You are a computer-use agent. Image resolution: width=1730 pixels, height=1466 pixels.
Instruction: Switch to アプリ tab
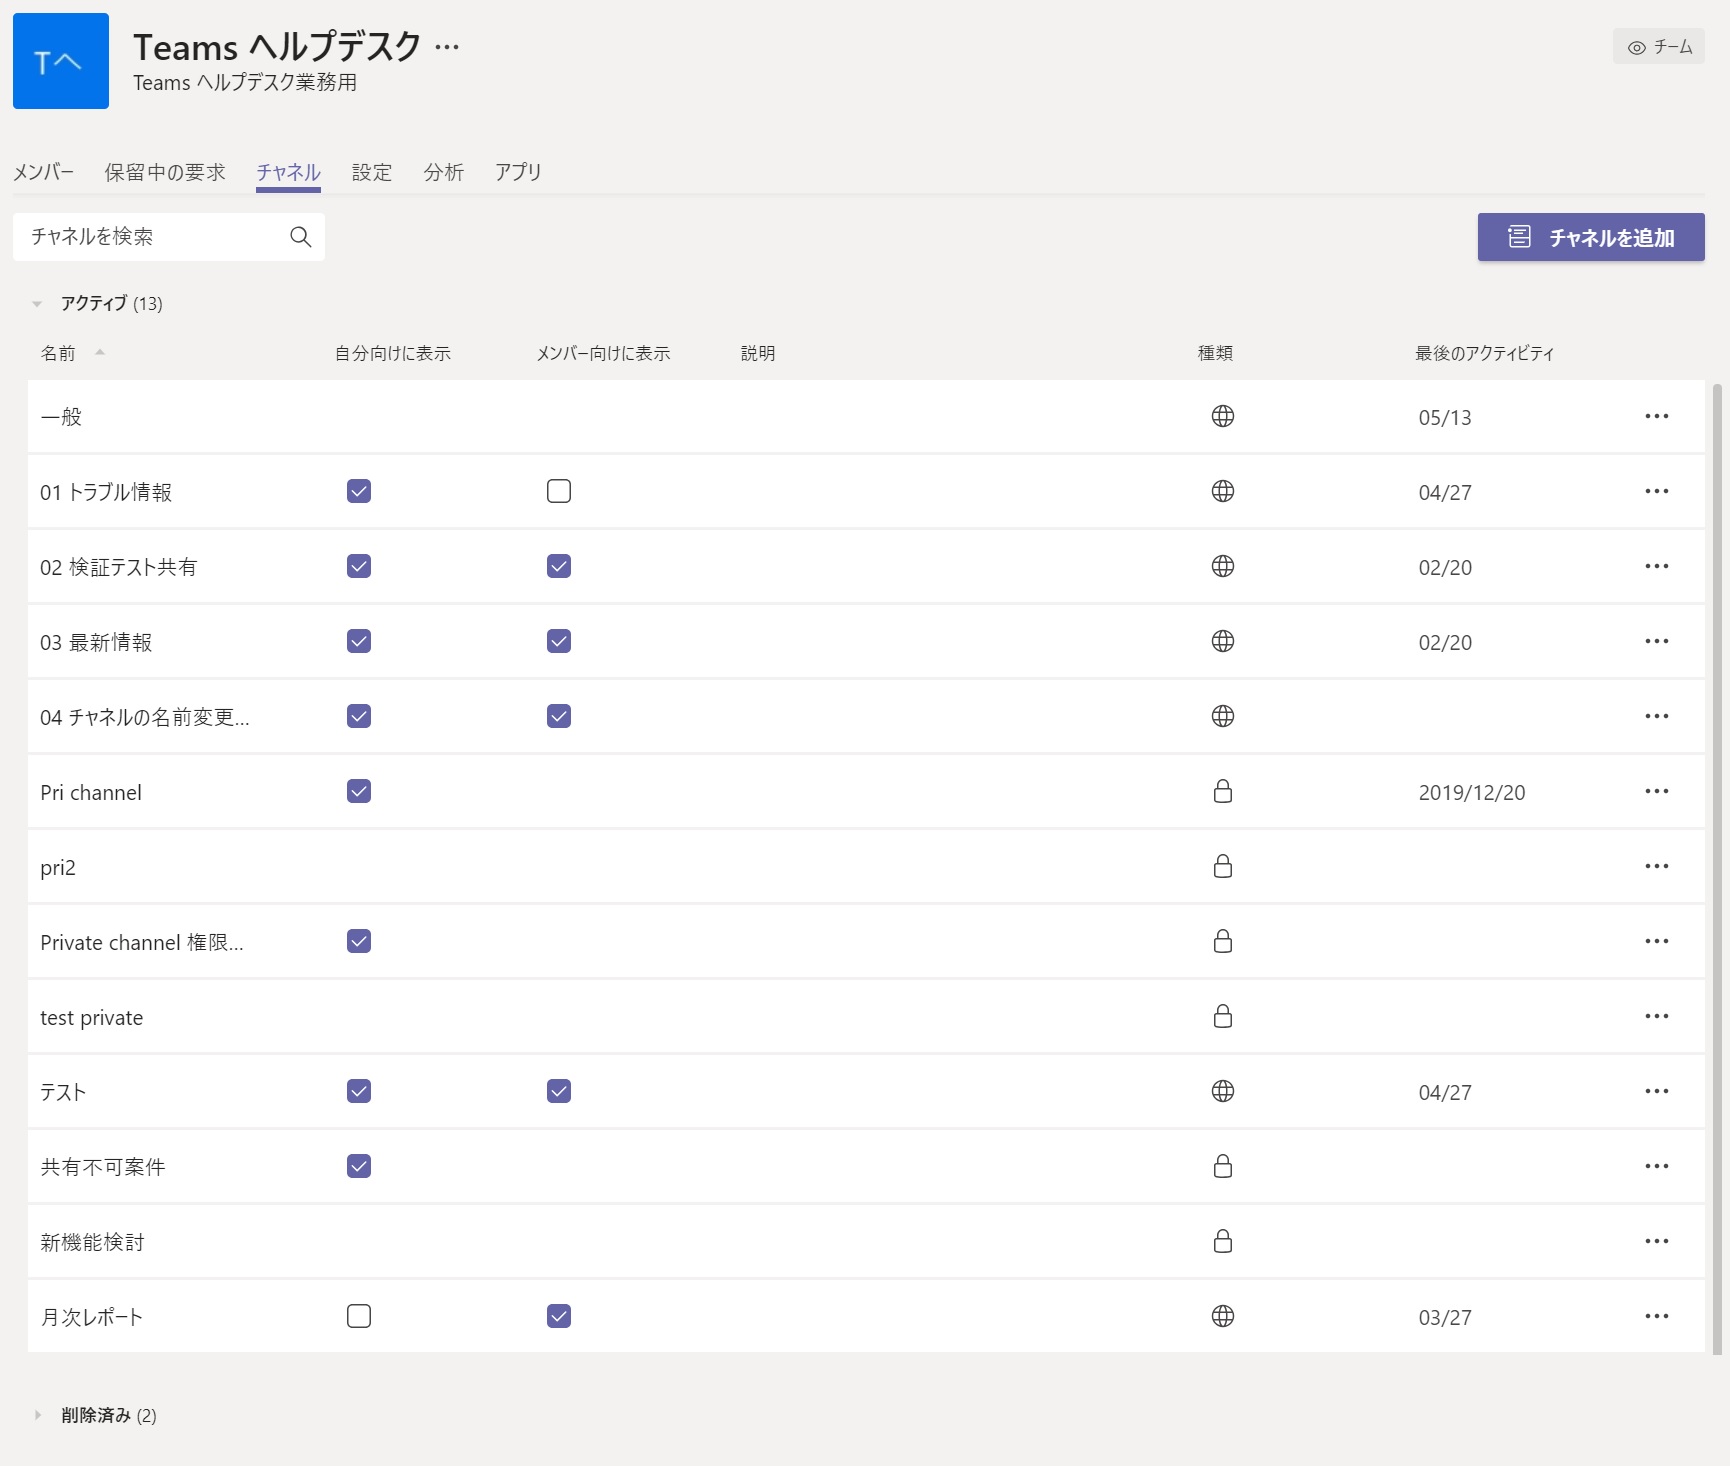pos(518,172)
